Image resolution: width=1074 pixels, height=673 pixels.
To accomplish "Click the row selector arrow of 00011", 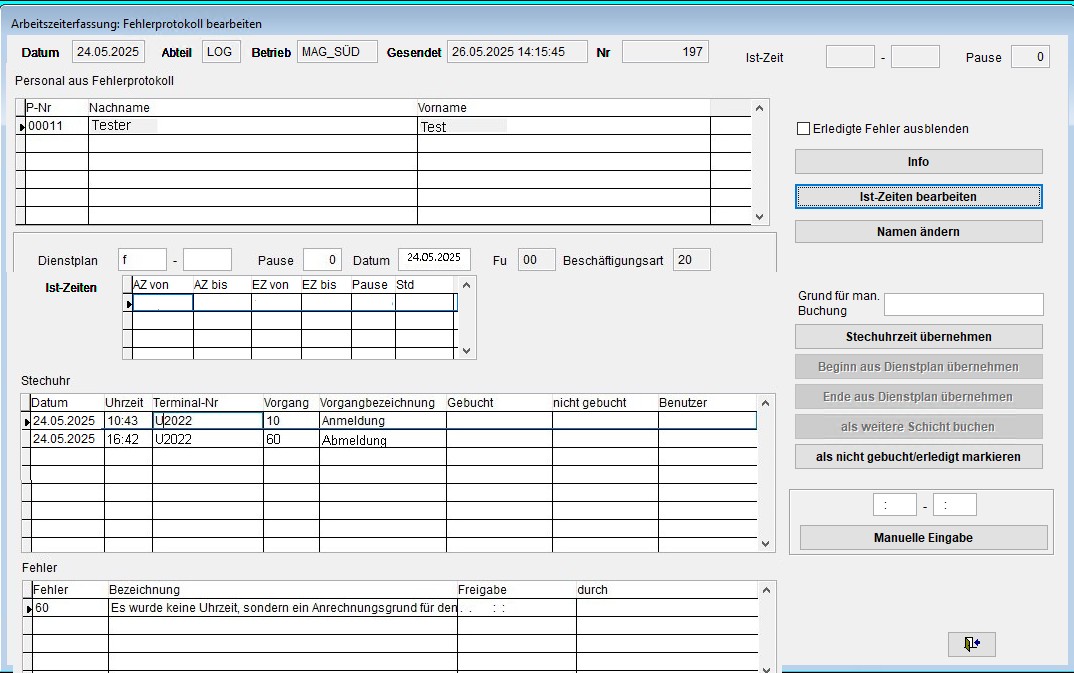I will point(21,127).
